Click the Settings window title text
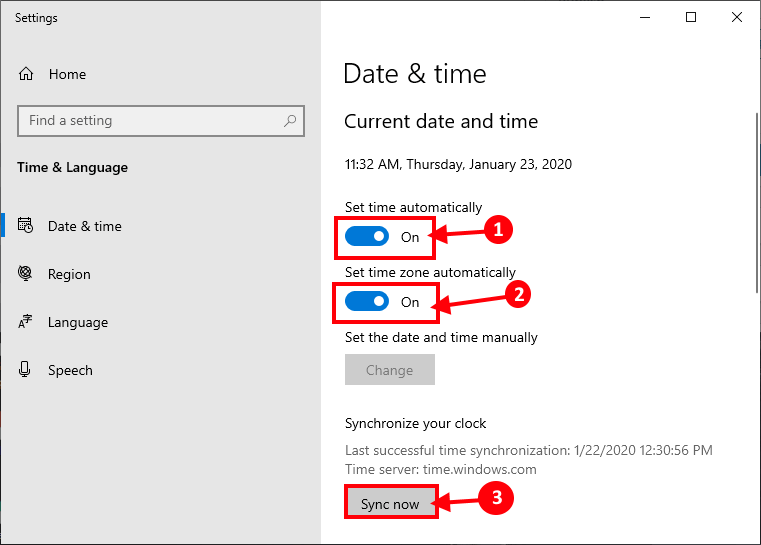Viewport: 761px width, 545px height. (x=36, y=18)
